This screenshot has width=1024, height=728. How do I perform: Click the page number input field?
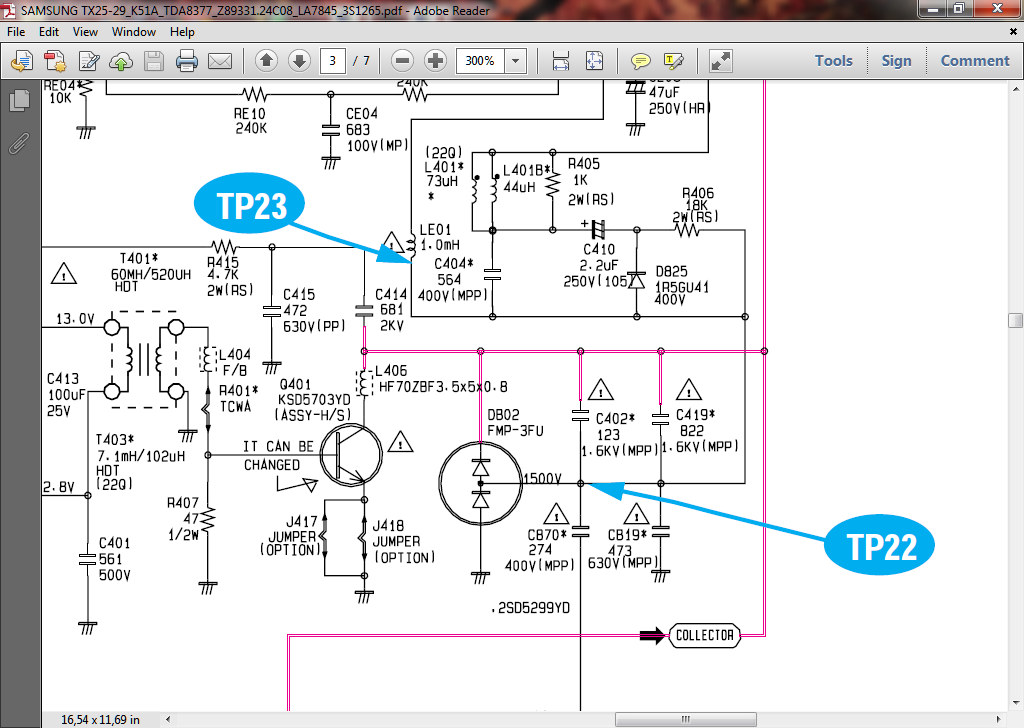(333, 61)
